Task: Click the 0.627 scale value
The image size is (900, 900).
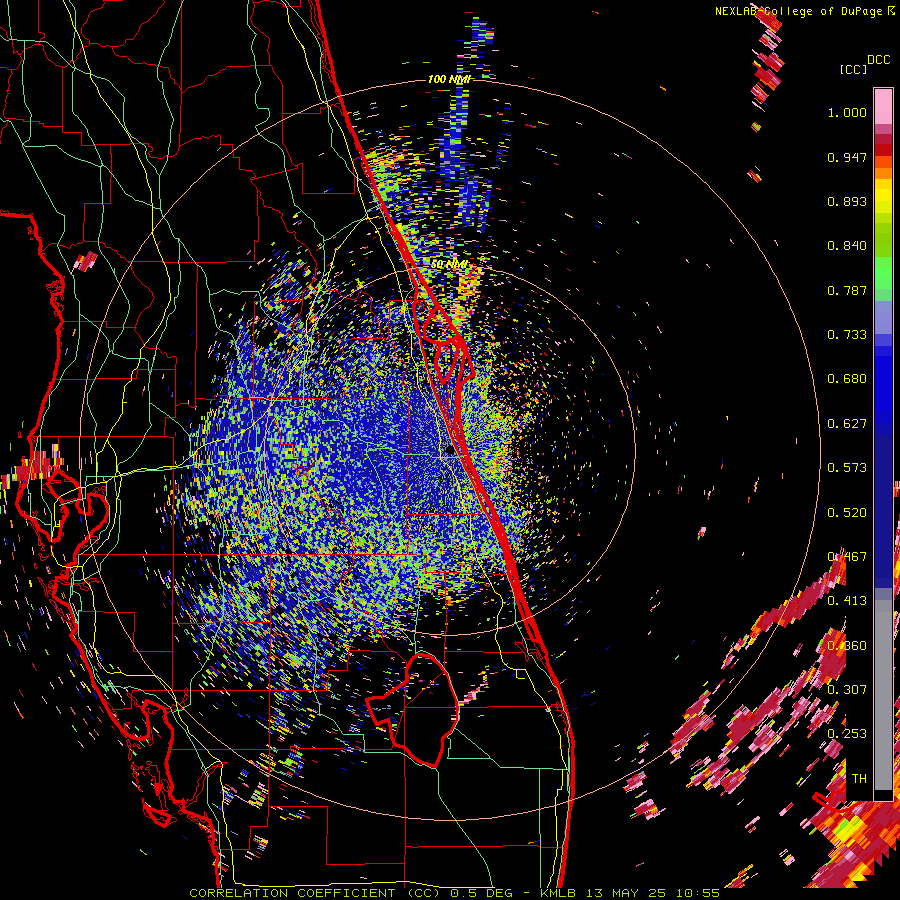Action: pos(847,424)
